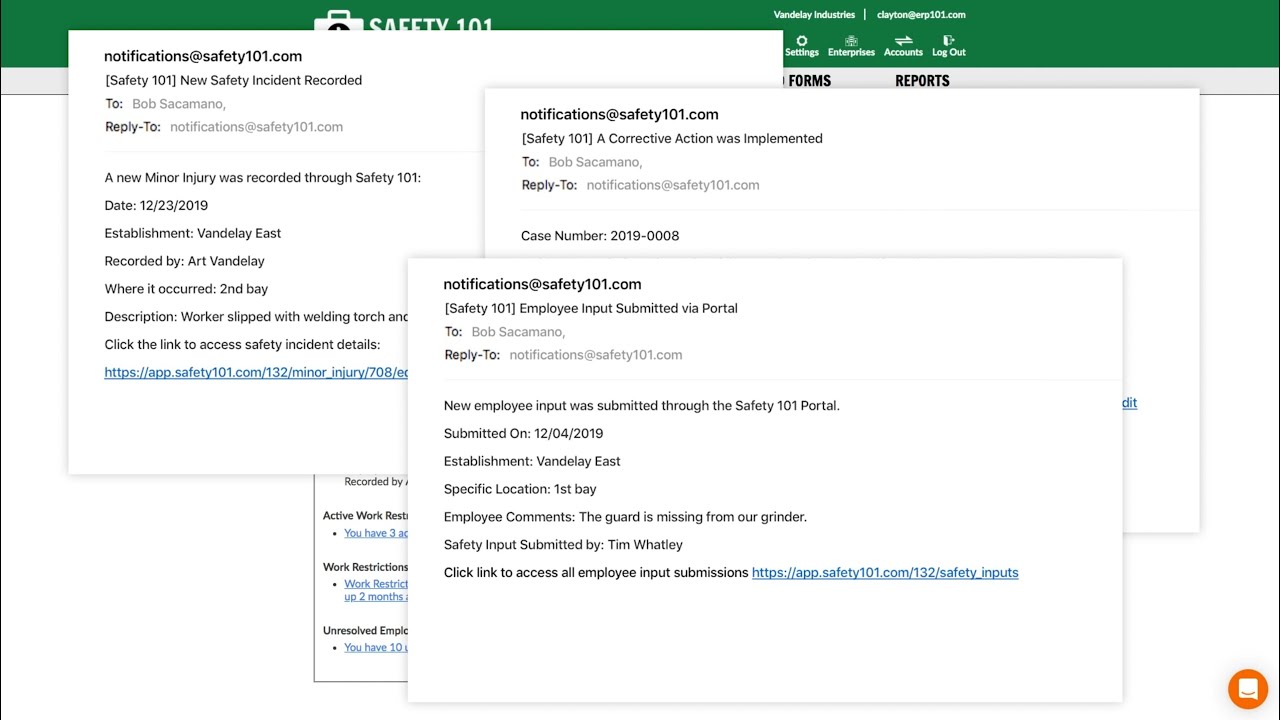The image size is (1280, 720).
Task: Click 'Specific Location: 1st bay' line
Action: point(520,489)
